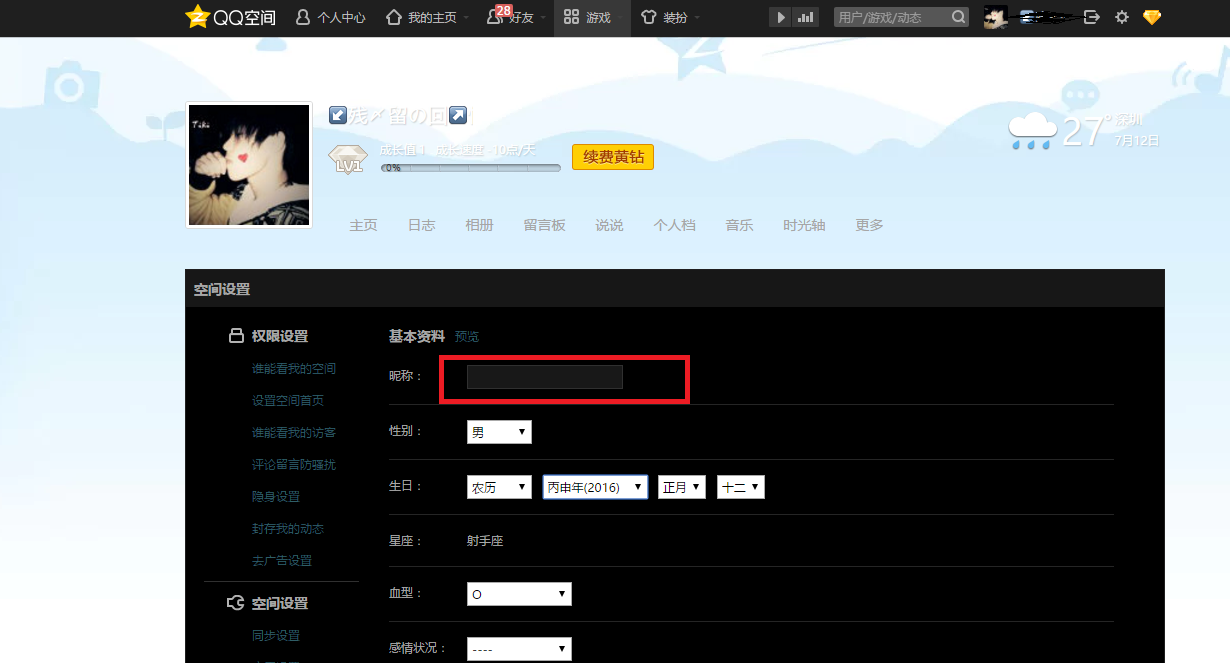The height and width of the screenshot is (663, 1230).
Task: Click the 权限设置 sidebar heading
Action: (280, 336)
